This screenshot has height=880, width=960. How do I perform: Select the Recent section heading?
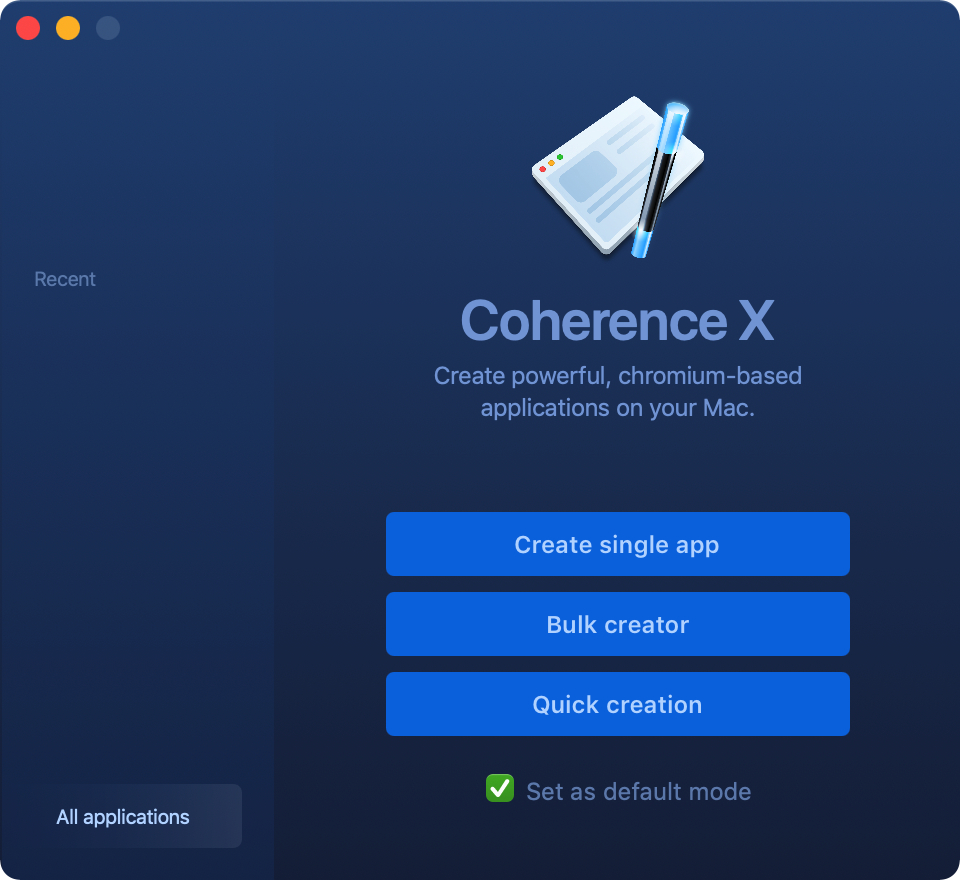(x=65, y=279)
